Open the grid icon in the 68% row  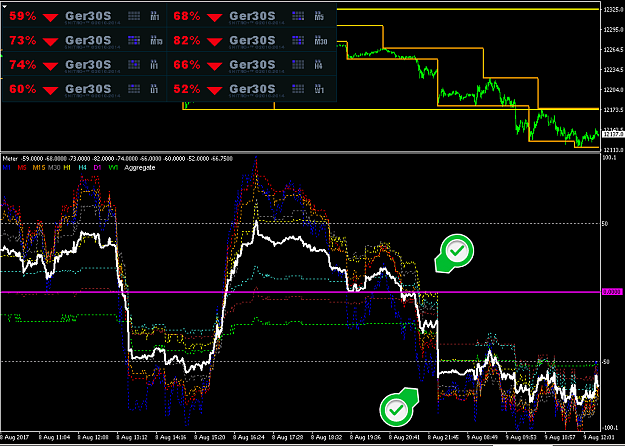pos(298,16)
